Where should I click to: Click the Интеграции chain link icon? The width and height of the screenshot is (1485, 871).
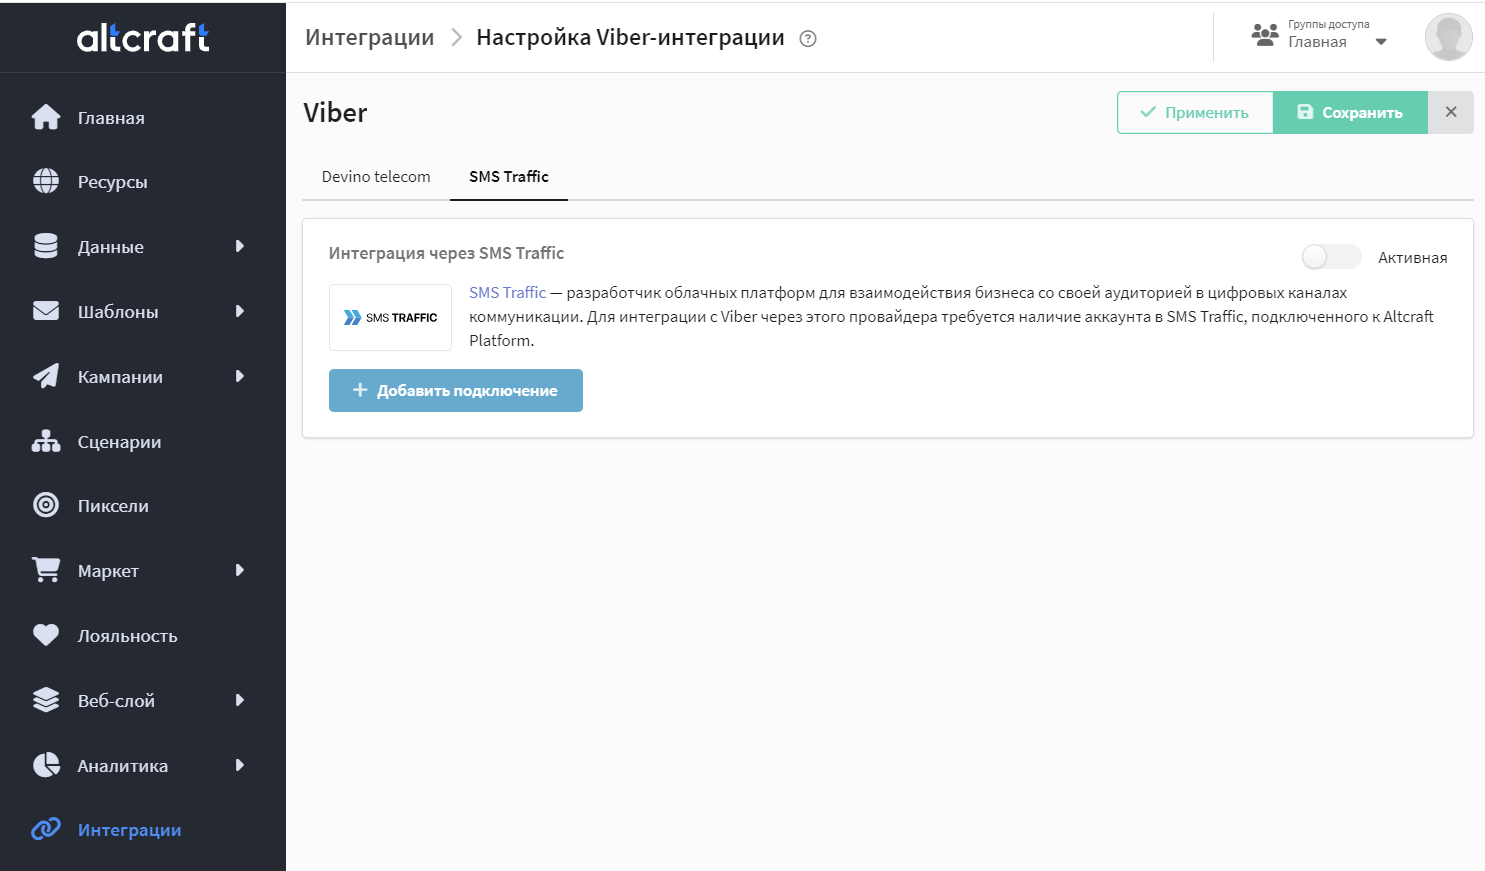(46, 829)
